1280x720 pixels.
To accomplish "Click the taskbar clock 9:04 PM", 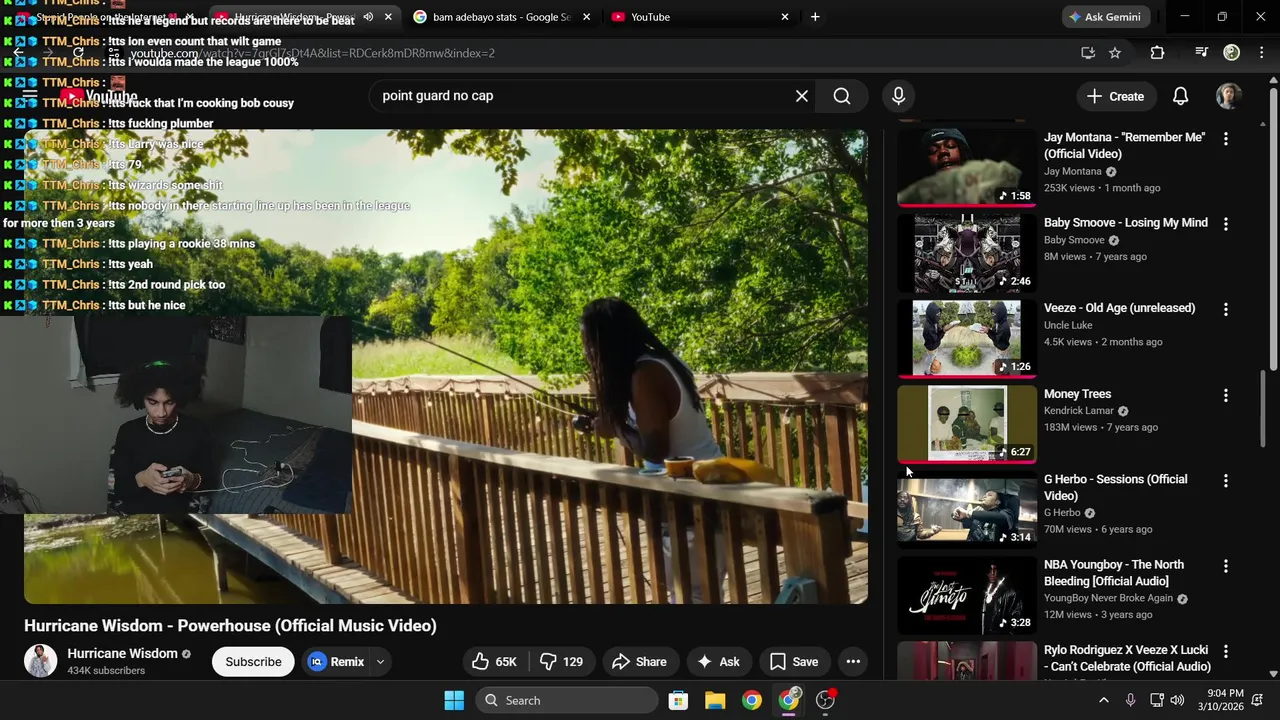I will (1224, 700).
